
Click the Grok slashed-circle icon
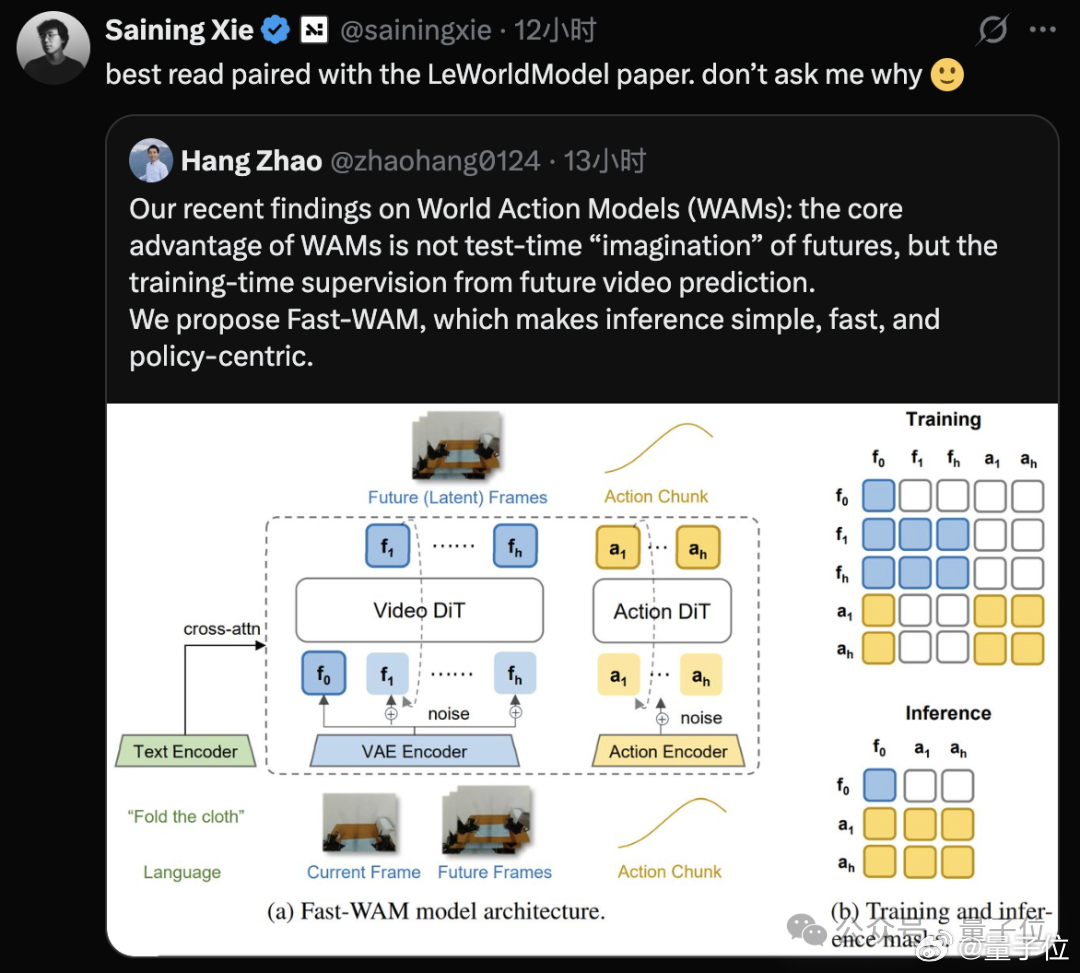[993, 30]
